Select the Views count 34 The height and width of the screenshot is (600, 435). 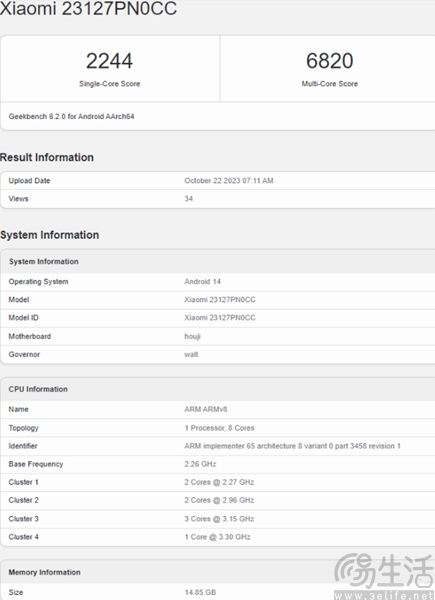pyautogui.click(x=189, y=199)
